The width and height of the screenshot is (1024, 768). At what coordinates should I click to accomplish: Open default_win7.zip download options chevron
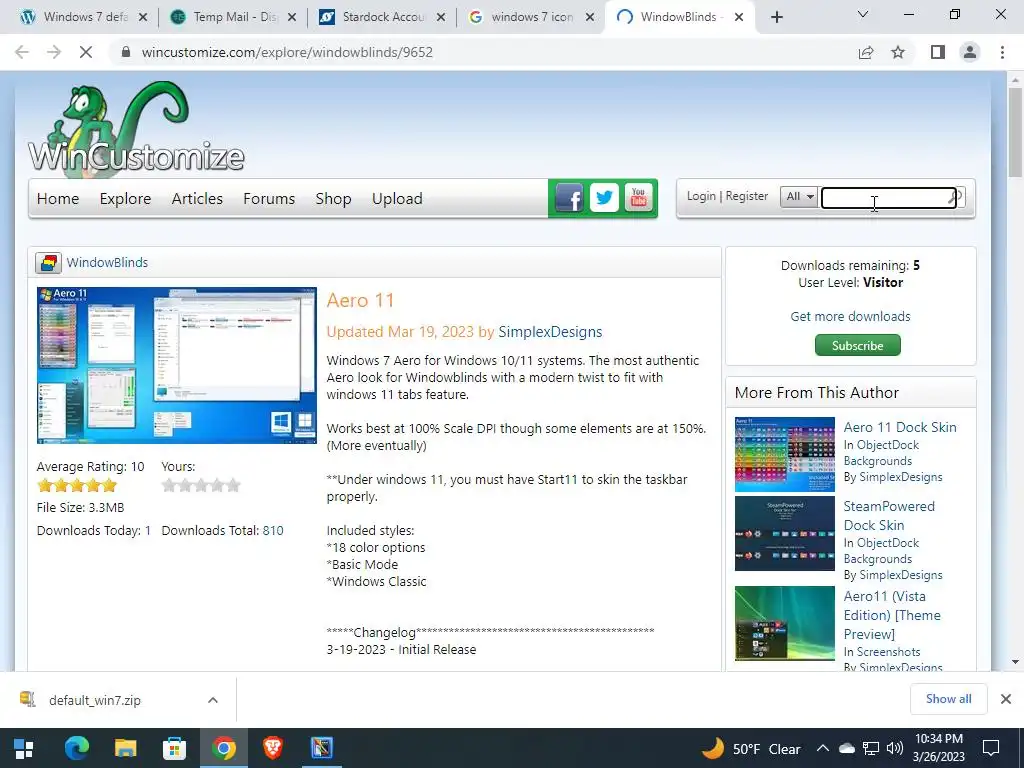(x=212, y=700)
